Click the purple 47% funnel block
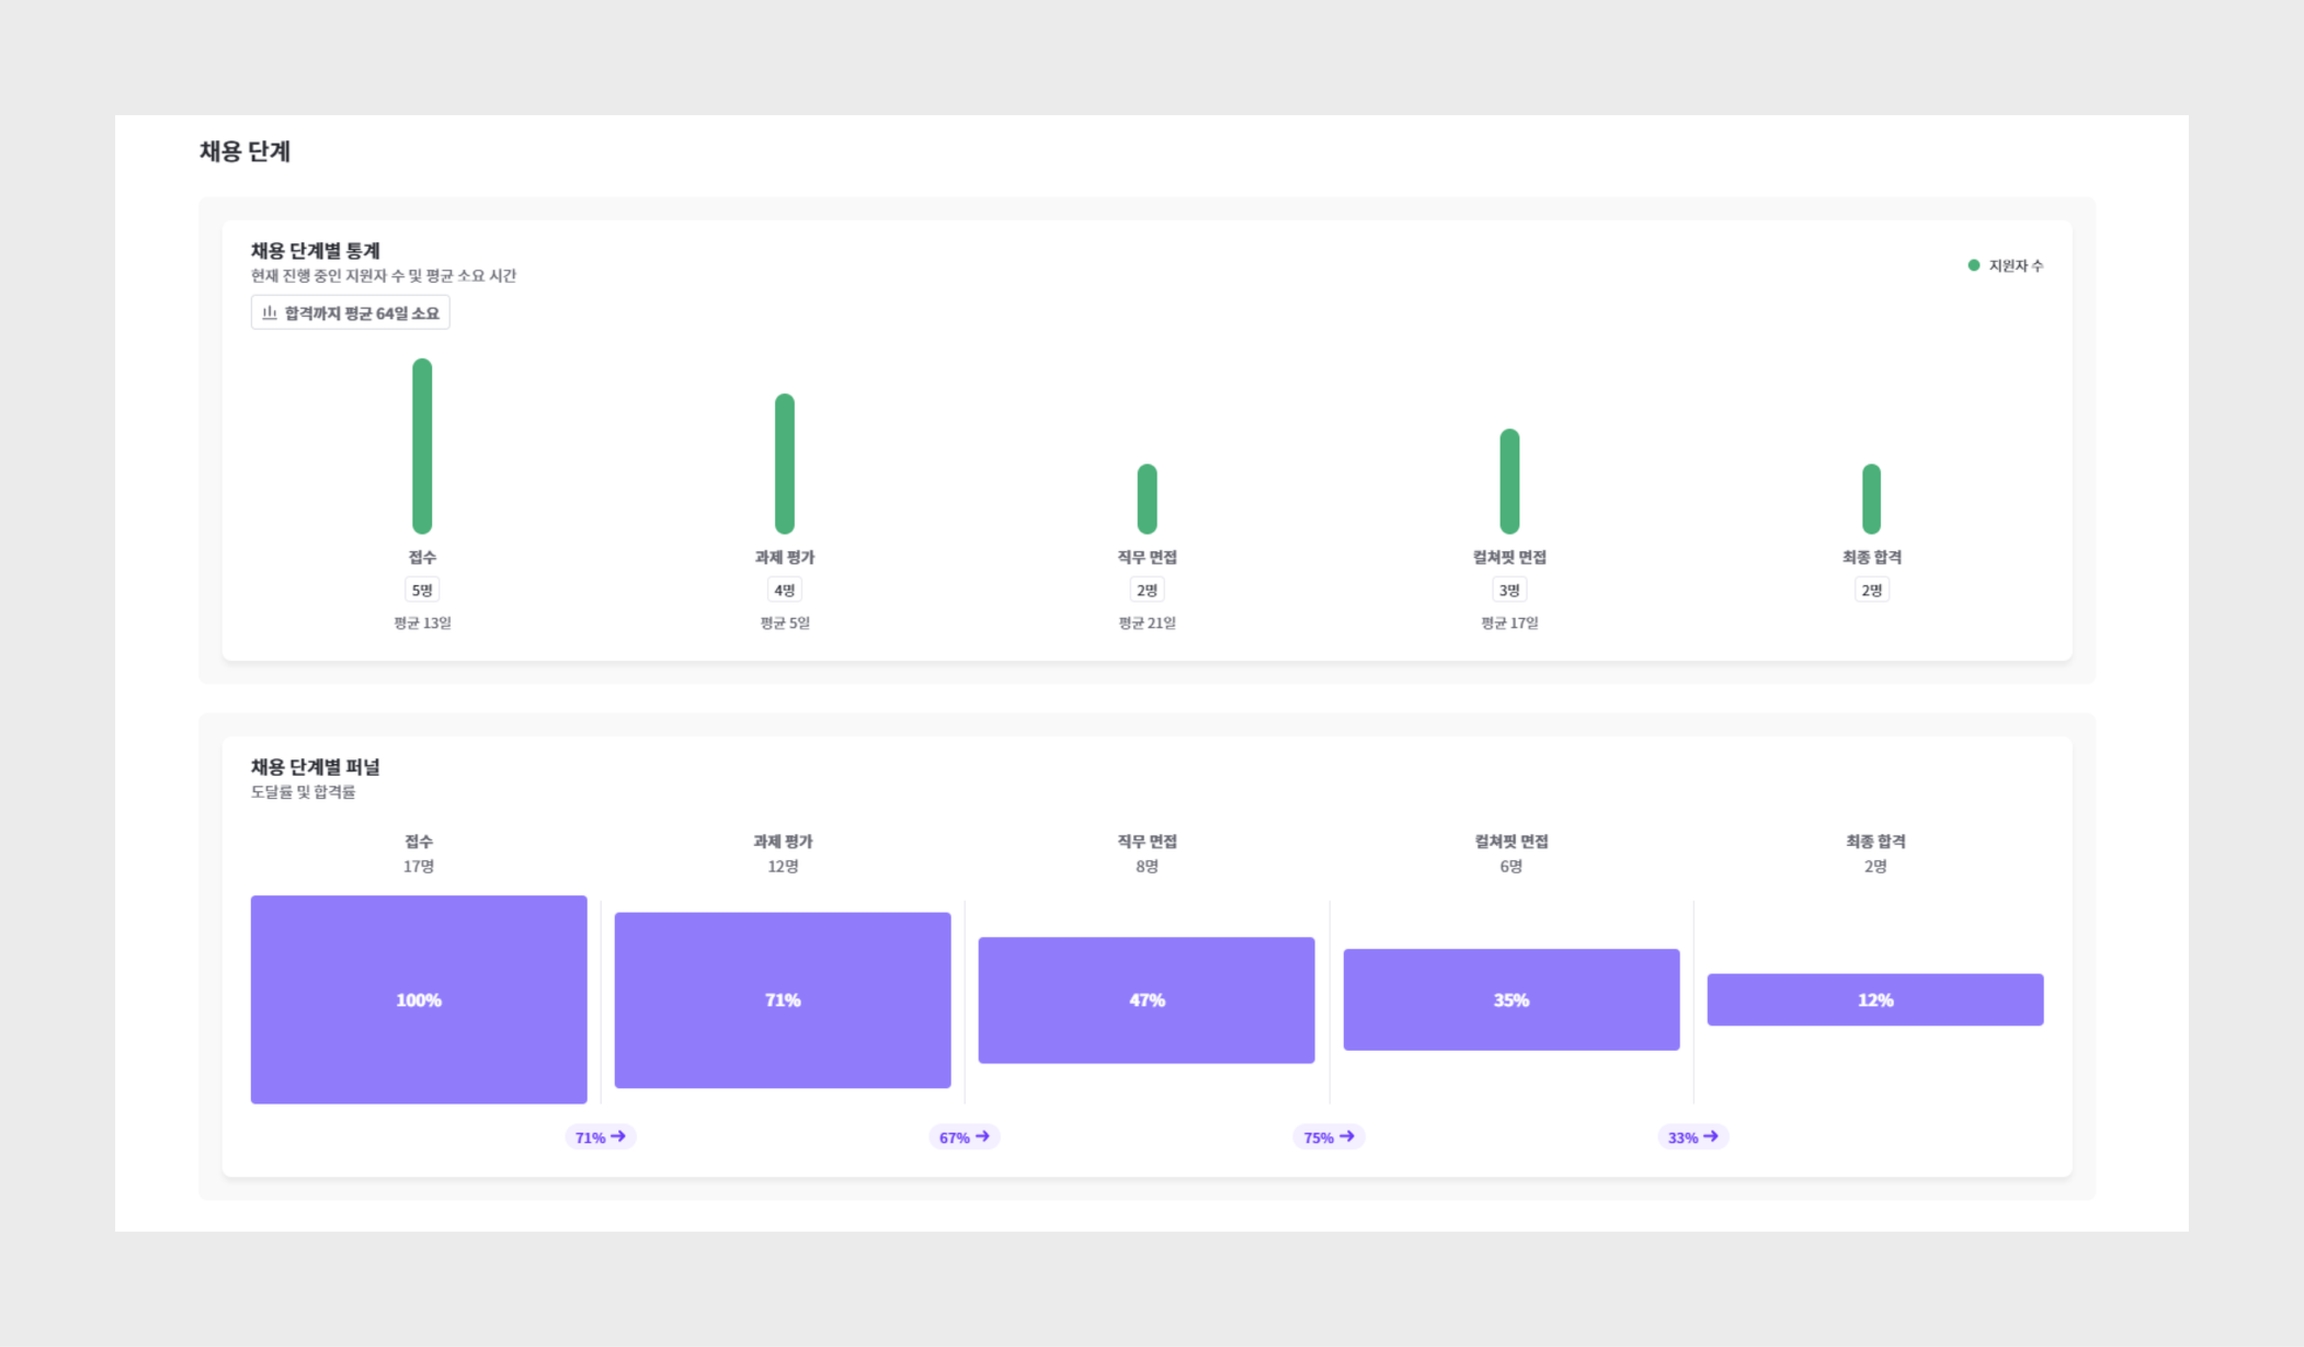Viewport: 2304px width, 1347px height. tap(1146, 999)
